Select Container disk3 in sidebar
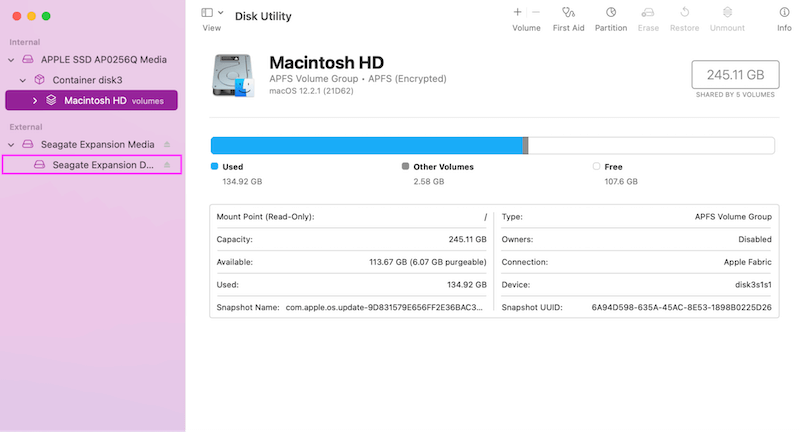Image resolution: width=800 pixels, height=432 pixels. click(x=87, y=80)
